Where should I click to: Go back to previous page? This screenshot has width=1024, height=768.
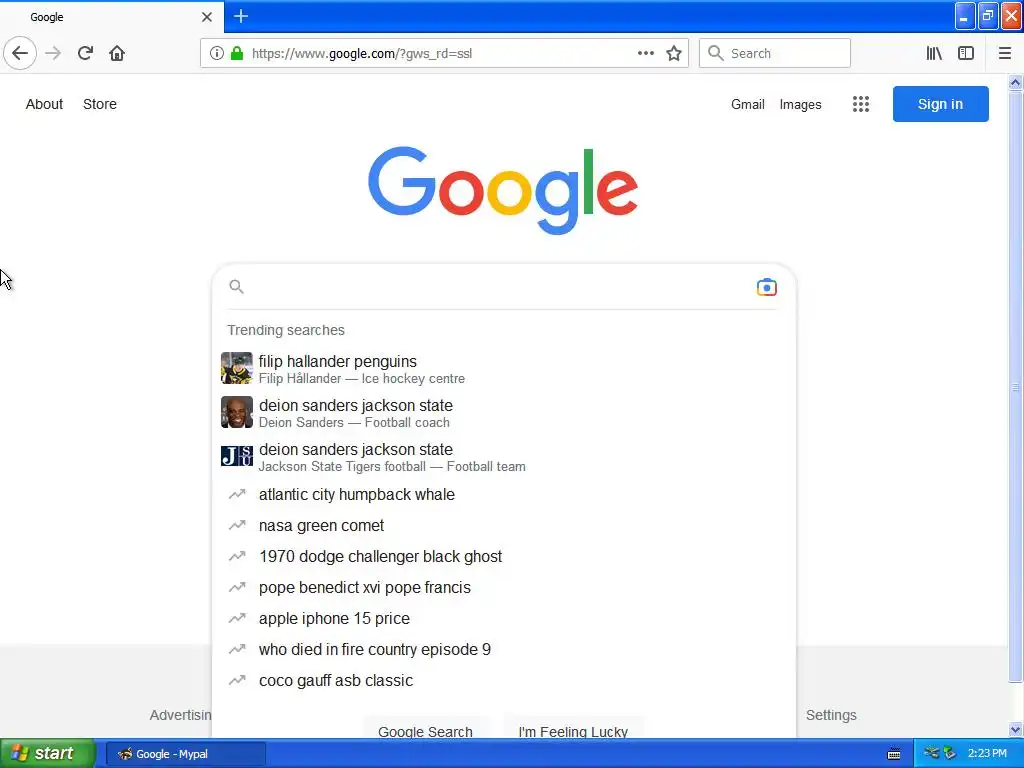pyautogui.click(x=20, y=53)
